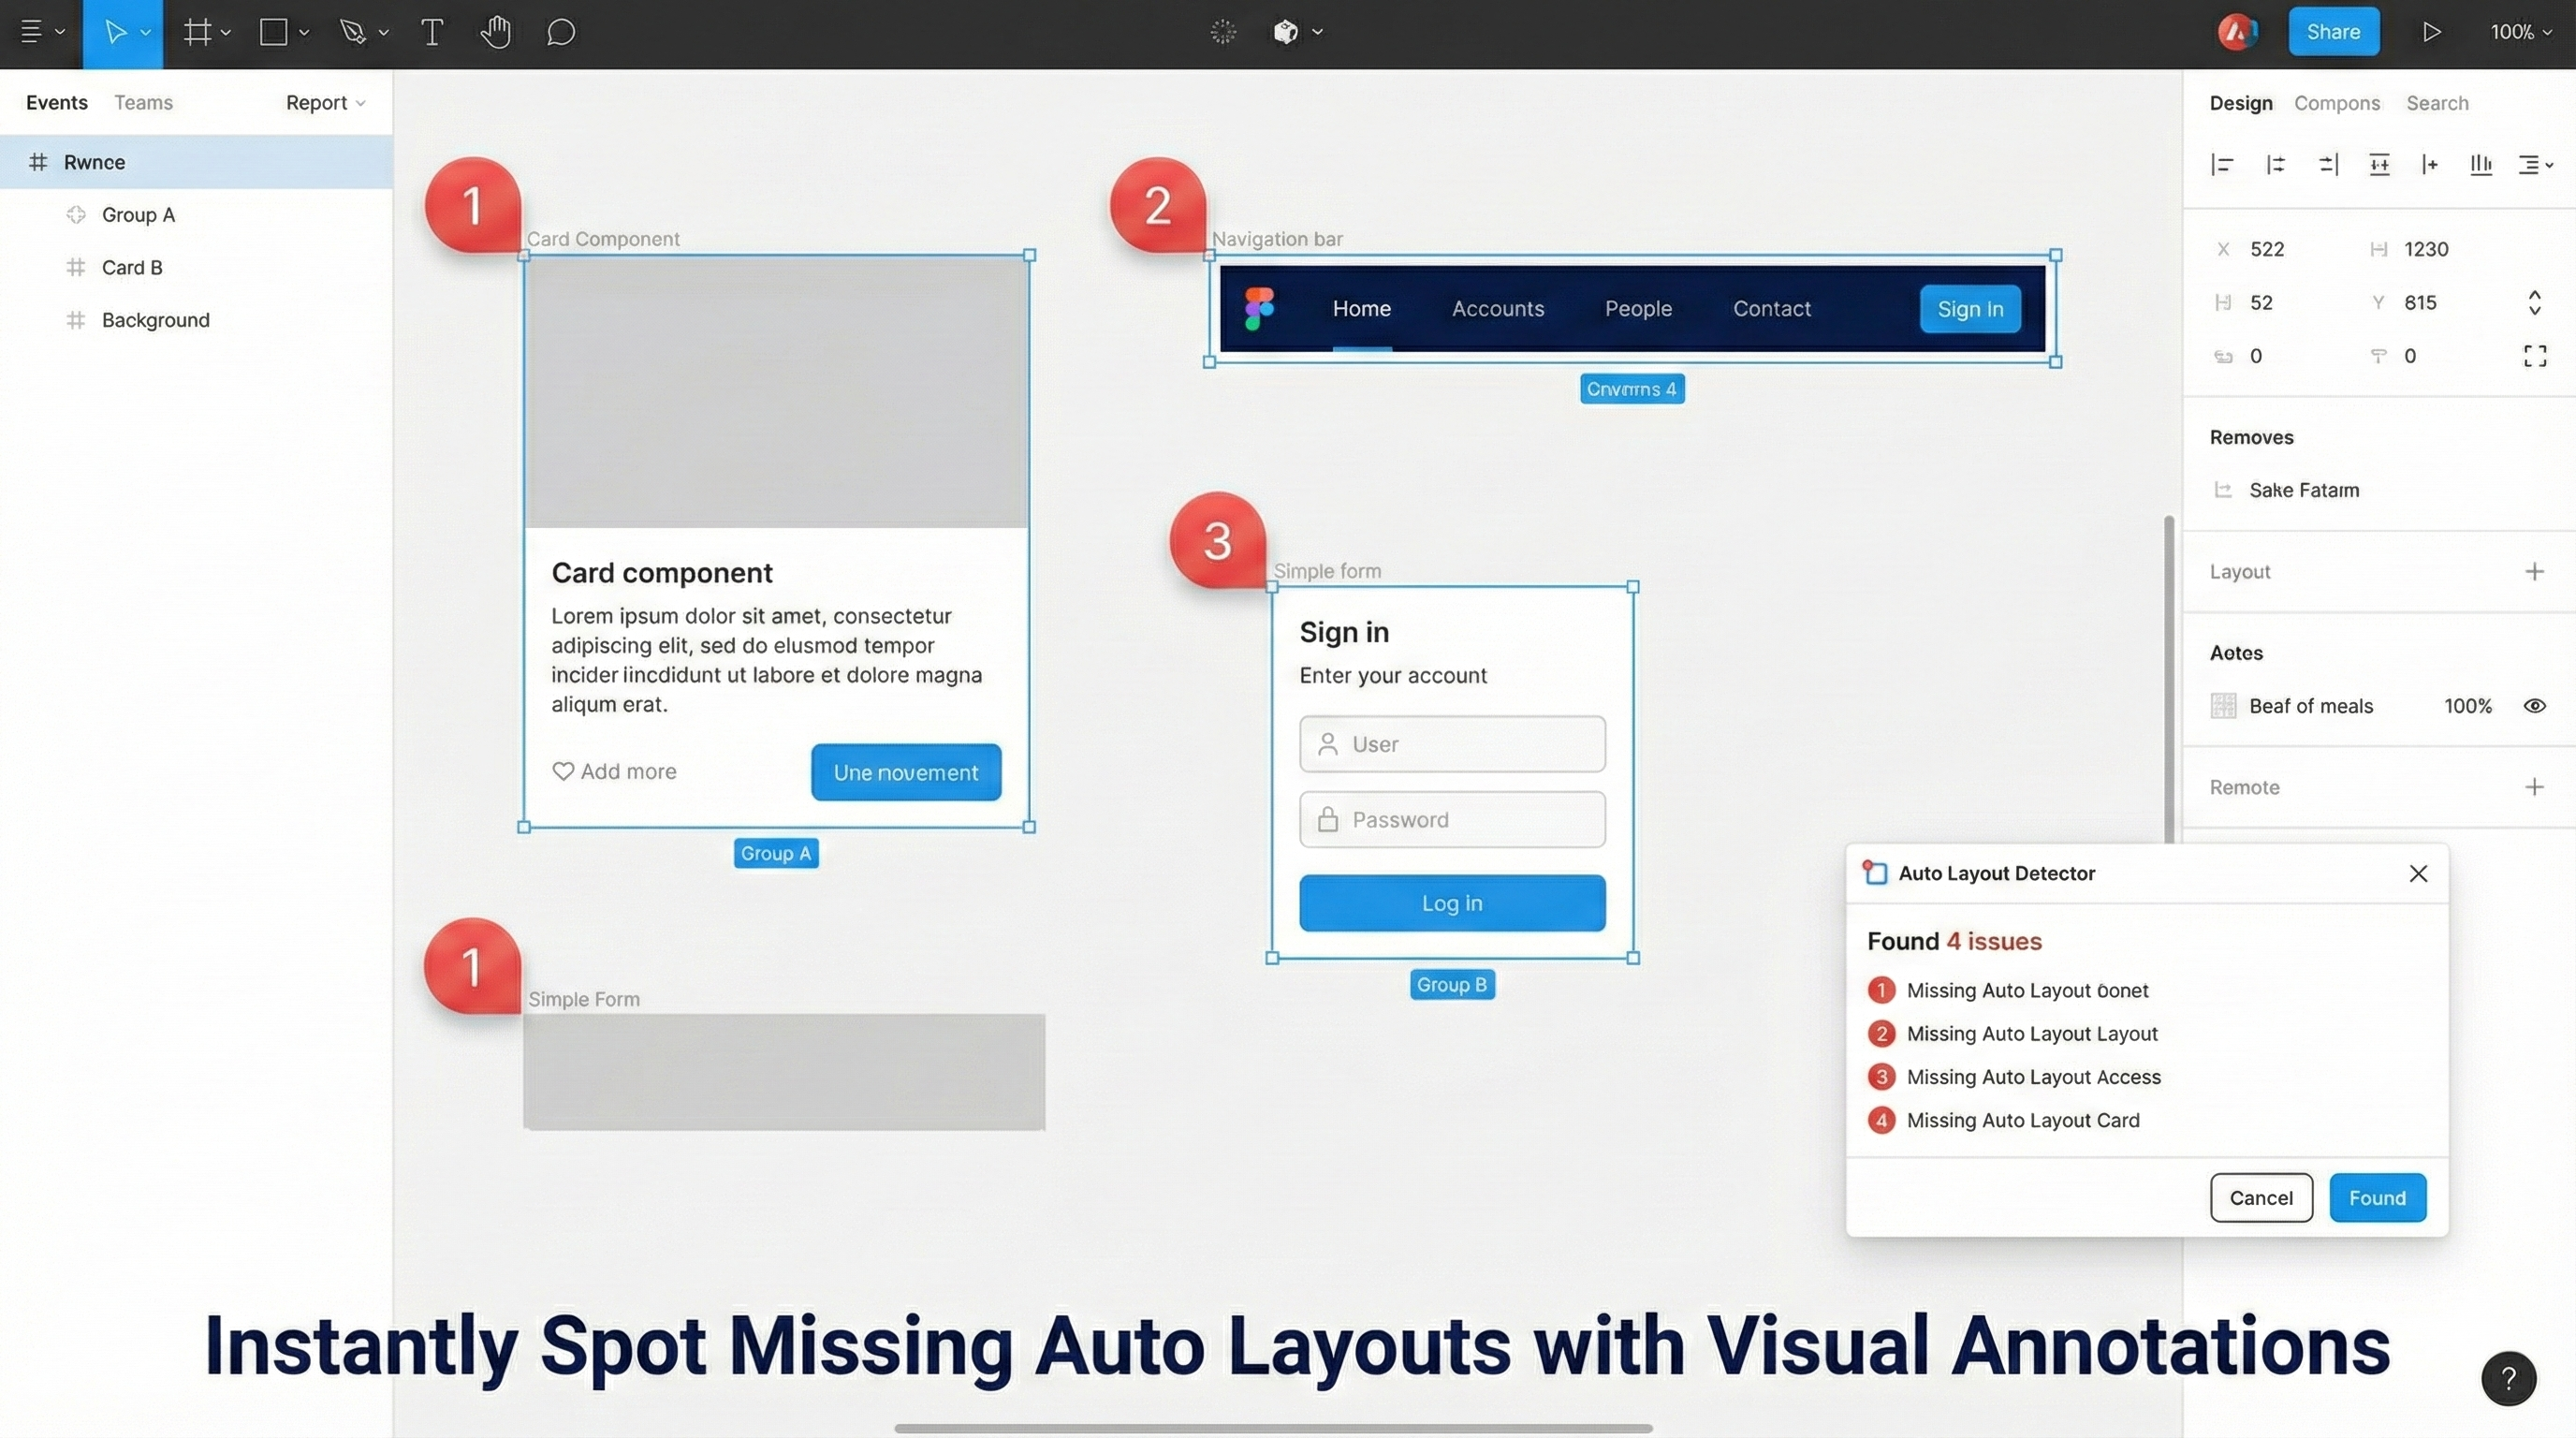
Task: Select the Text tool
Action: (431, 32)
